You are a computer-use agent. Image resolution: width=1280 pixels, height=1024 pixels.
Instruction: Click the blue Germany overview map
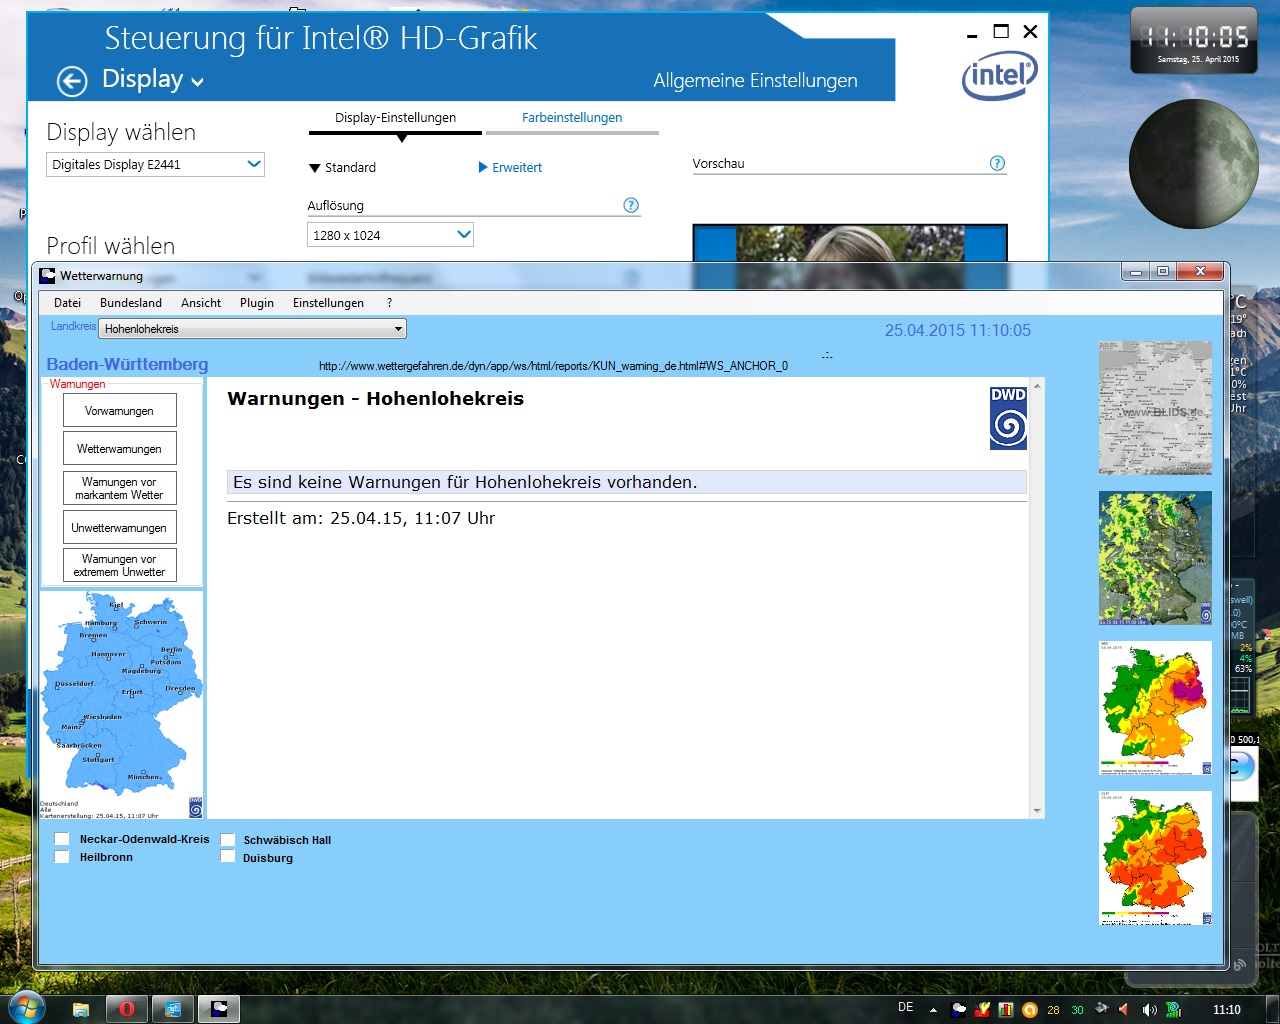click(120, 700)
